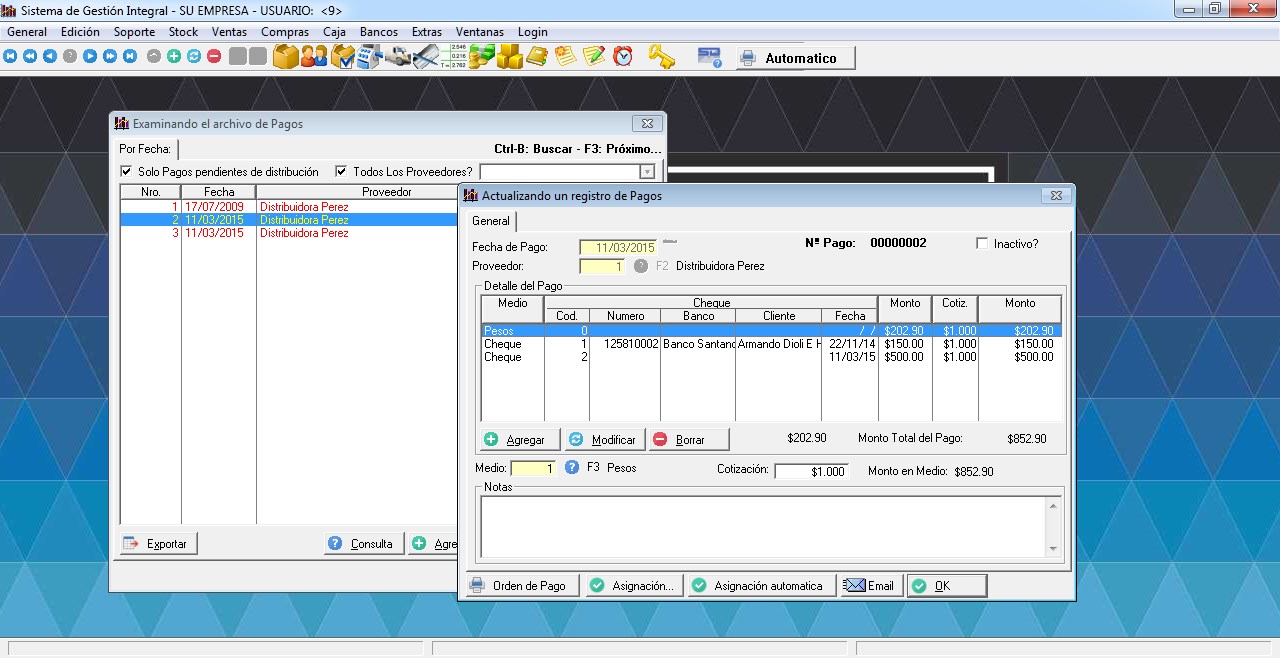Click the Orden de Pago button

[x=520, y=586]
